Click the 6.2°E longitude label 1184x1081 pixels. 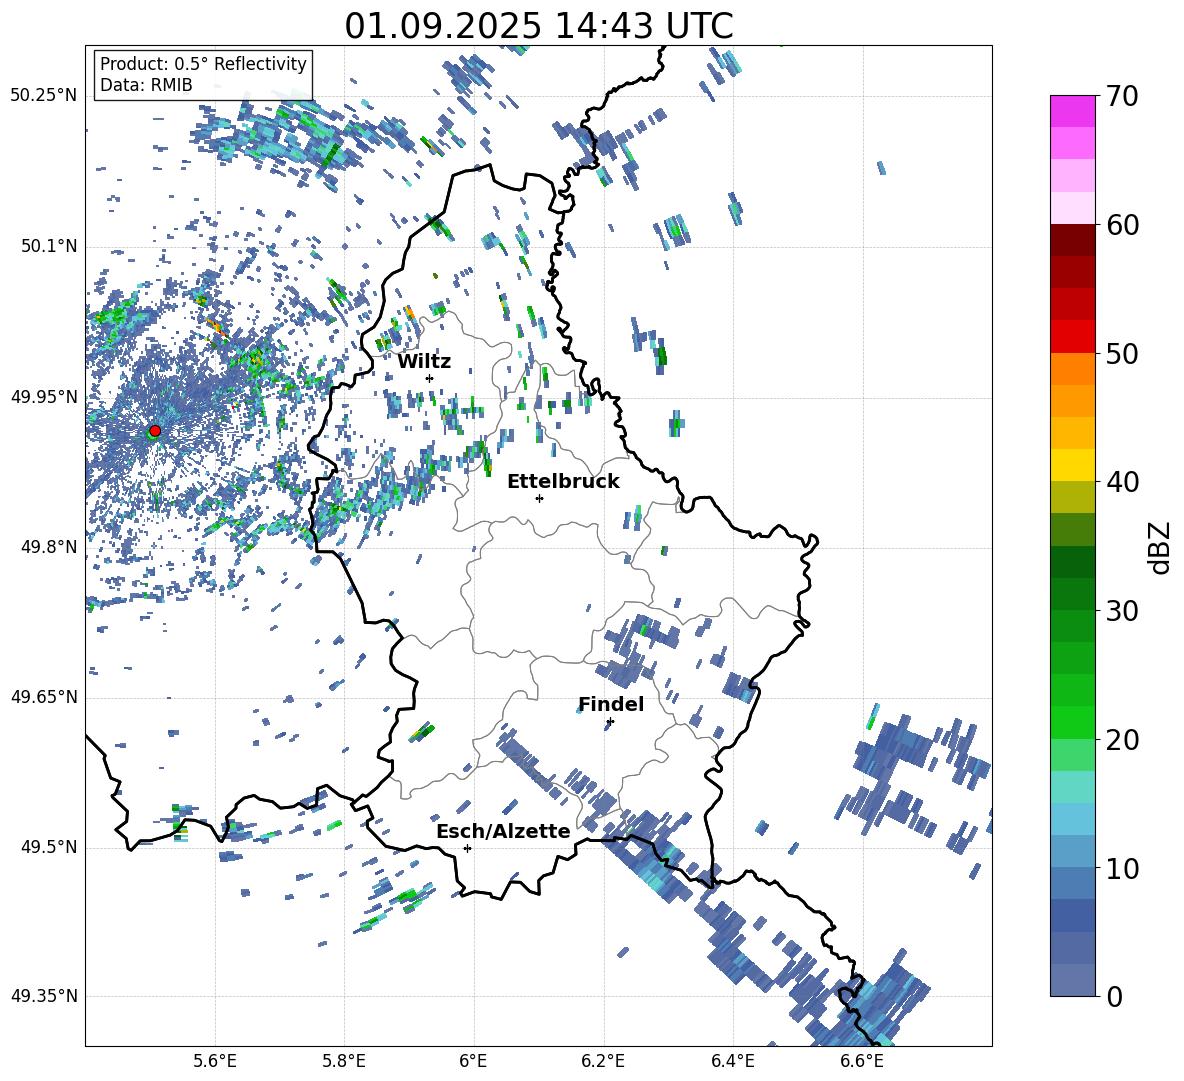click(603, 1062)
